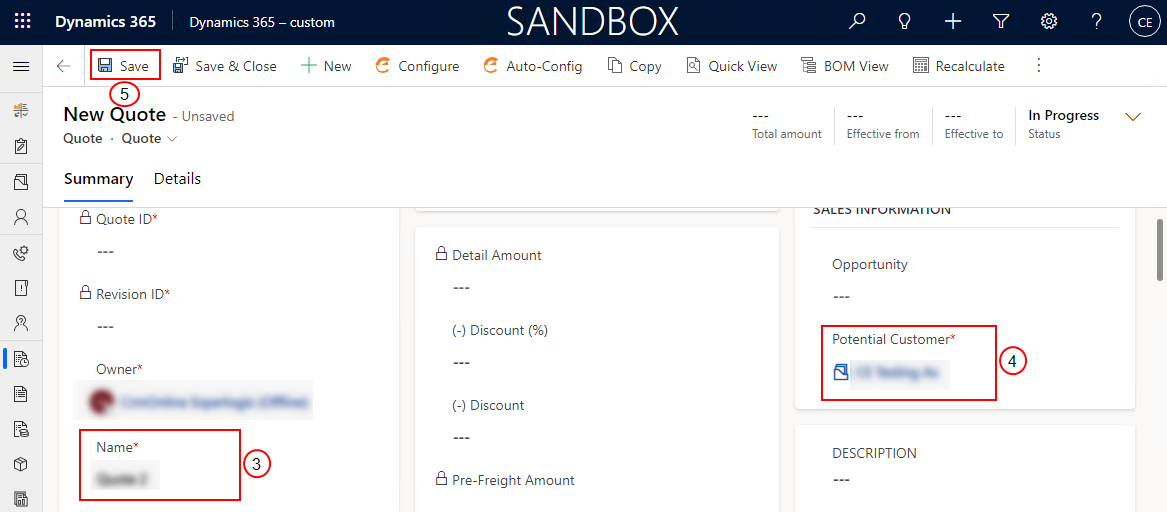Copy the quote using Copy command
This screenshot has width=1167, height=512.
(634, 66)
